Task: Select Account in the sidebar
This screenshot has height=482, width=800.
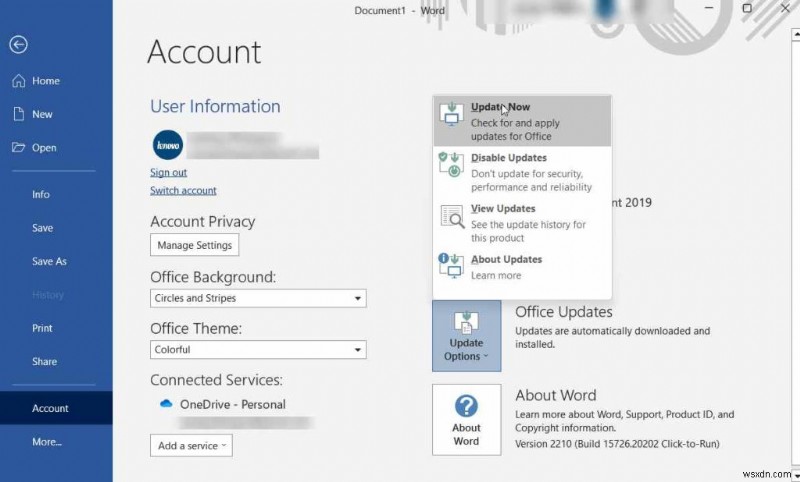Action: [56, 408]
